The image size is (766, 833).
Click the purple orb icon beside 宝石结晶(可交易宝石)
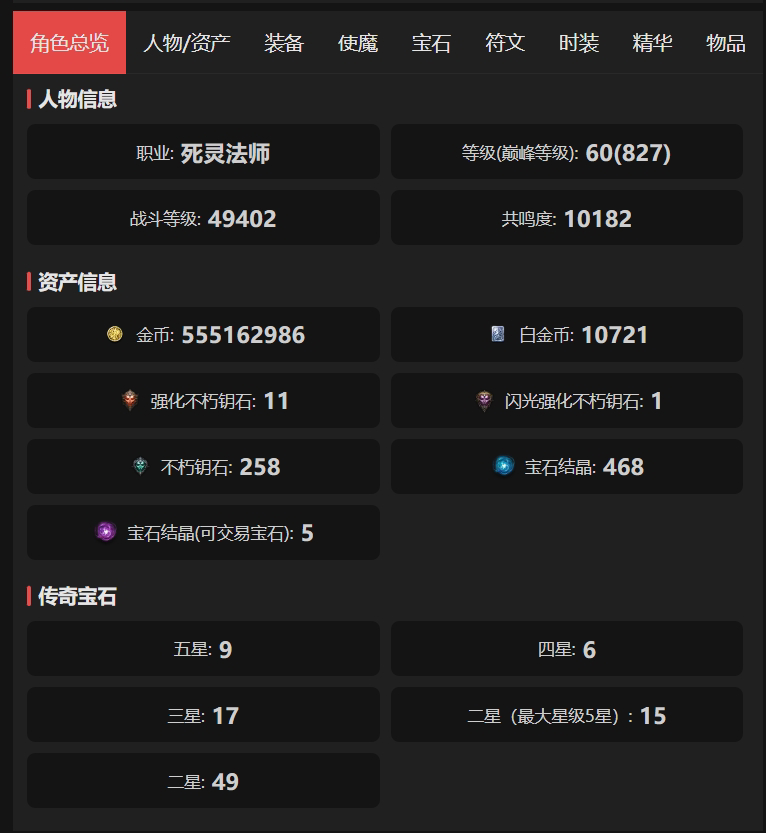tap(106, 532)
